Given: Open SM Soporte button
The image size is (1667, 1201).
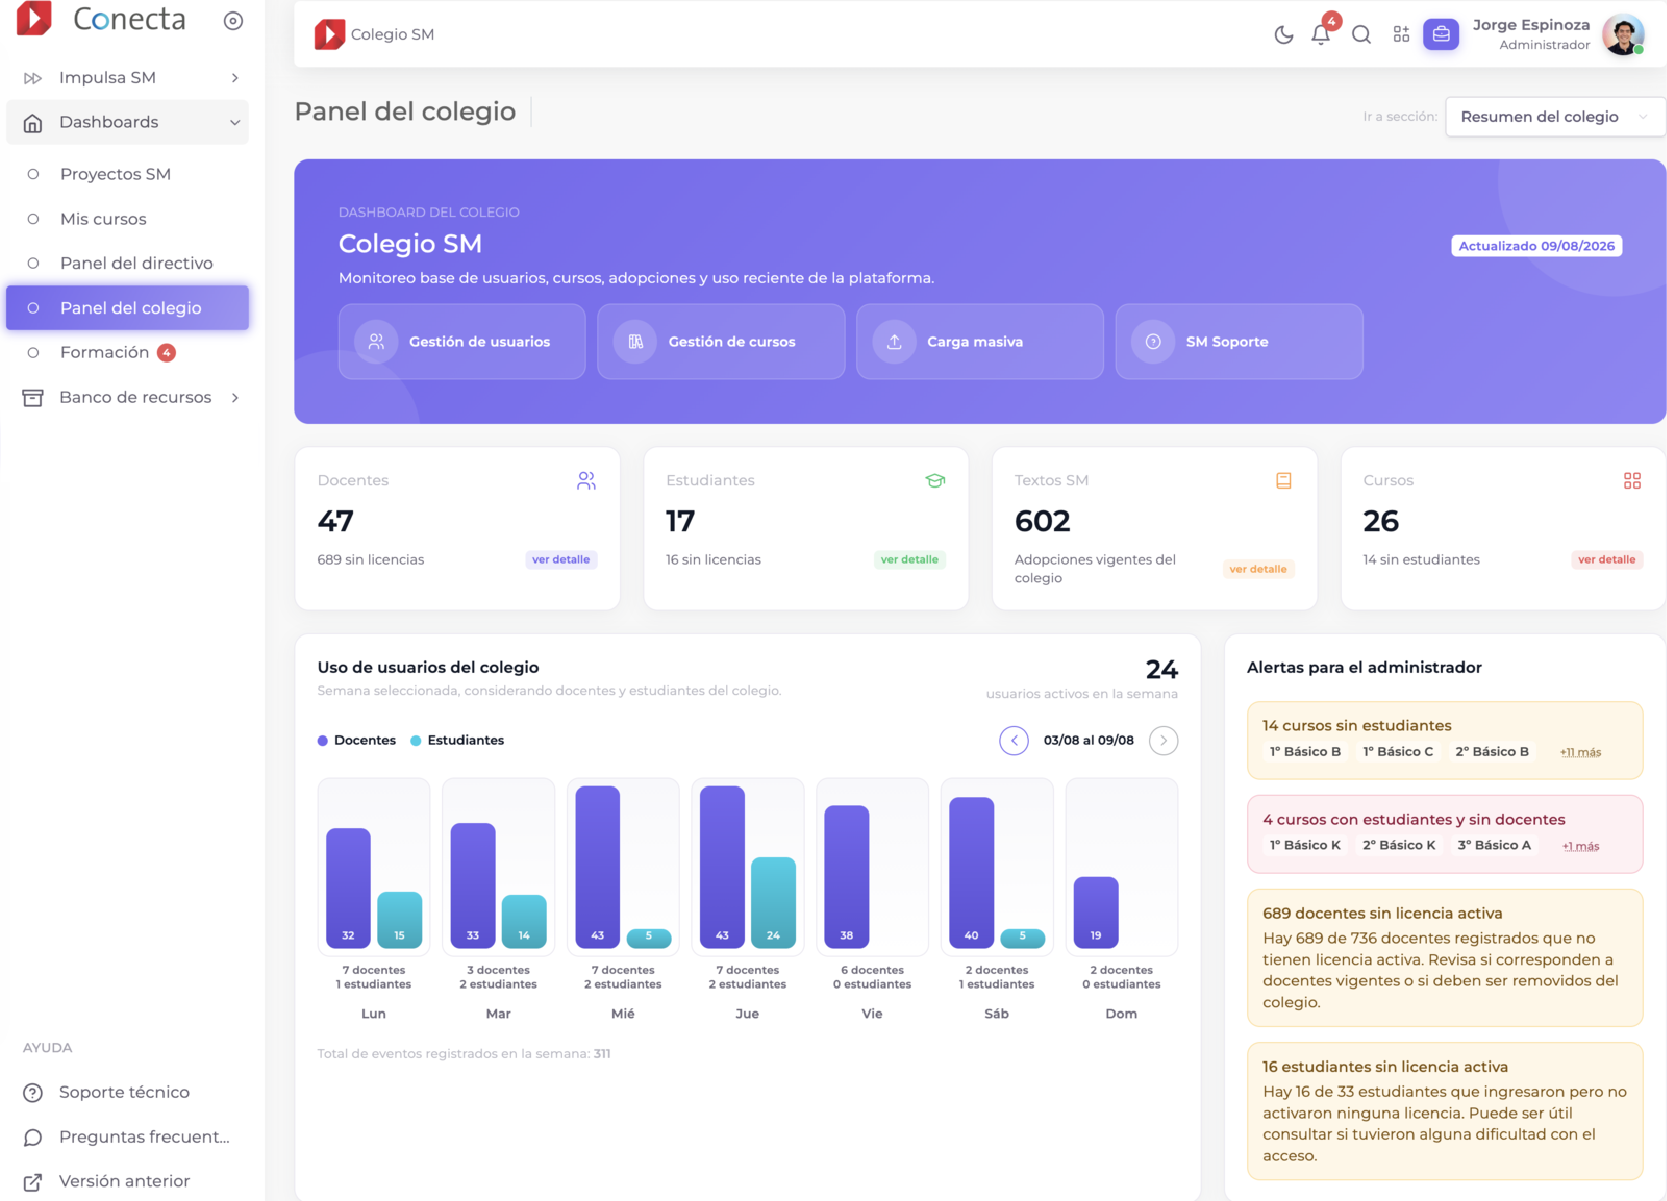Looking at the screenshot, I should pyautogui.click(x=1239, y=342).
